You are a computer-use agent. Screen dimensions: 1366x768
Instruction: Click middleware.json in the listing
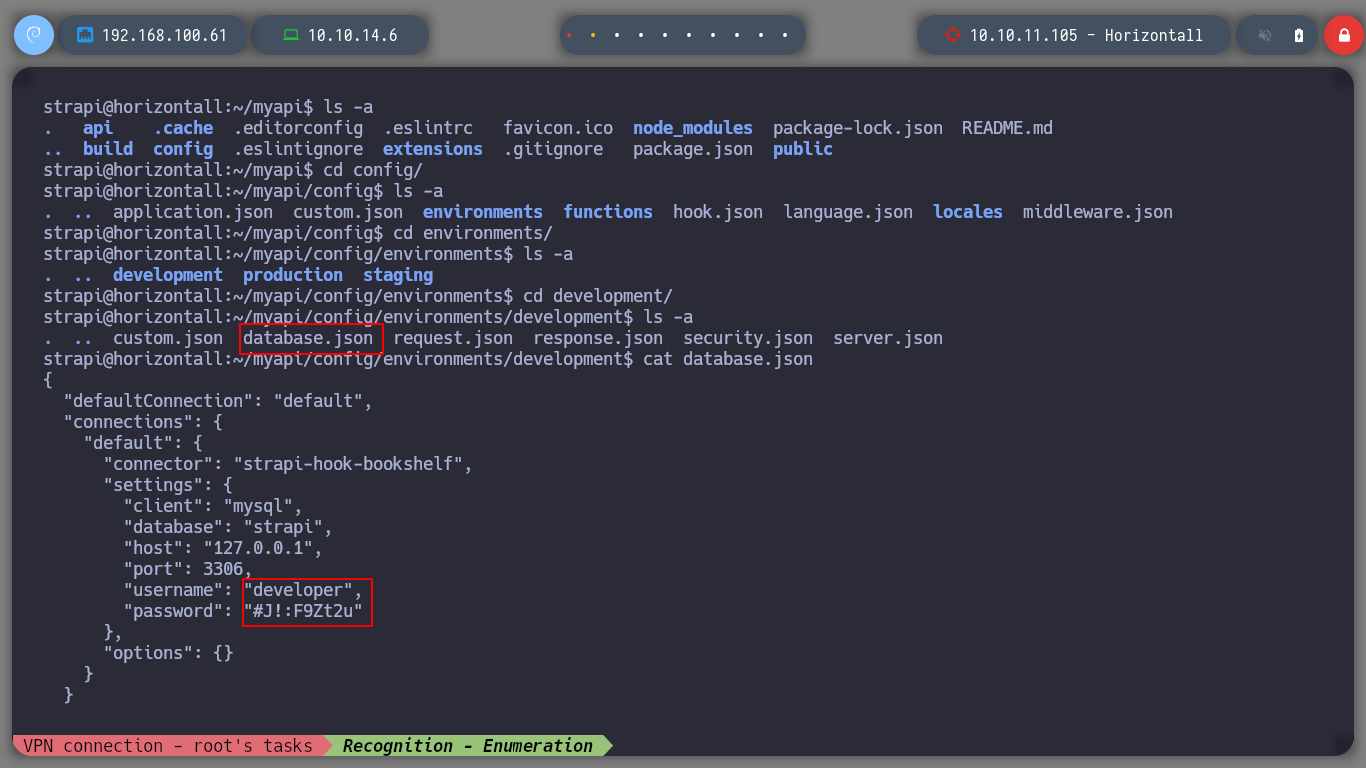(1098, 212)
